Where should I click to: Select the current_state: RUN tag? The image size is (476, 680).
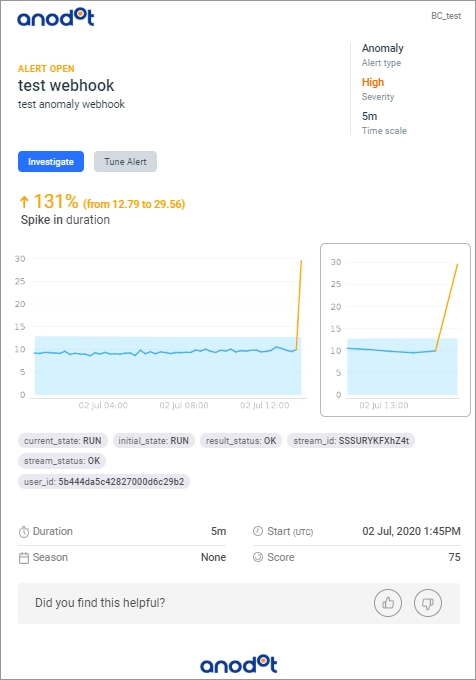[x=63, y=441]
